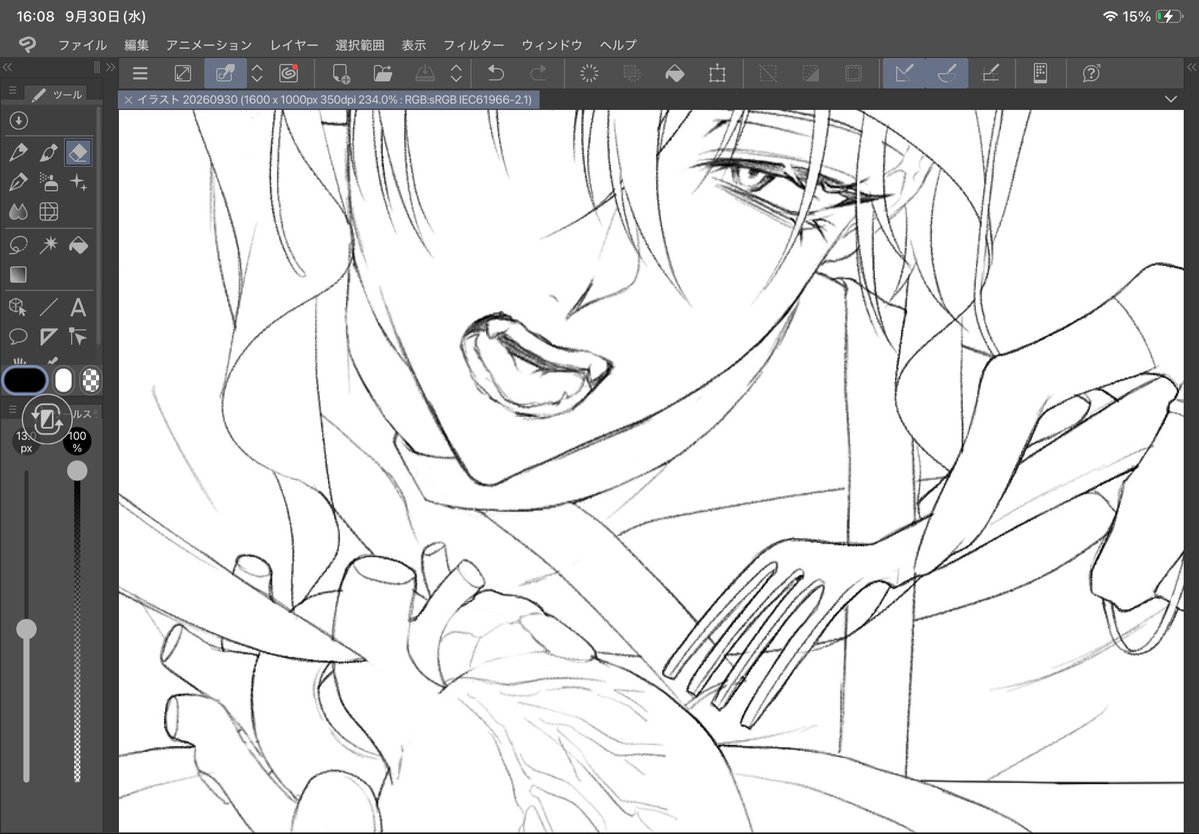Image resolution: width=1199 pixels, height=834 pixels.
Task: Swap main and sub colors with circular icon
Action: [47, 418]
